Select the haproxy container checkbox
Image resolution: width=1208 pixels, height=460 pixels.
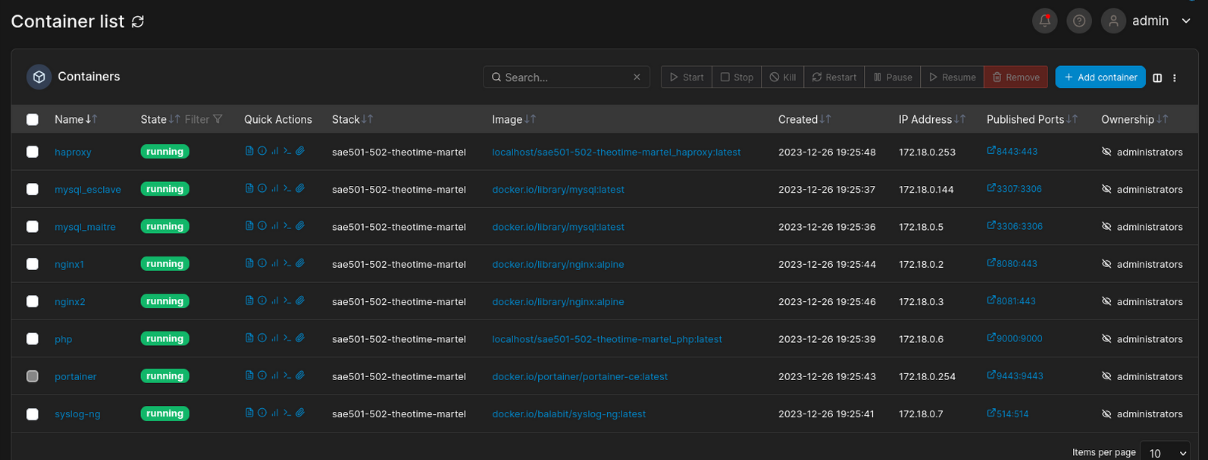pos(32,152)
